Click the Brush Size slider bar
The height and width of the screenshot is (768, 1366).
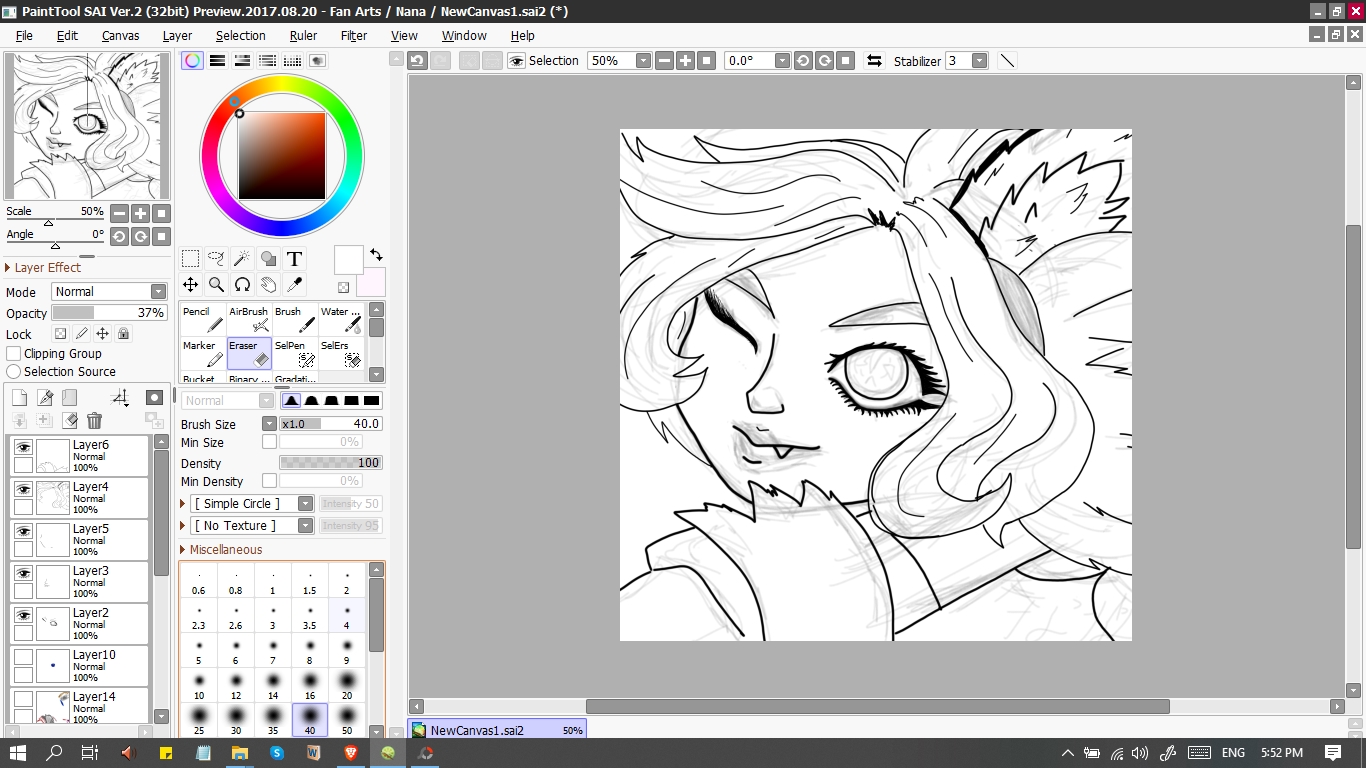[331, 423]
